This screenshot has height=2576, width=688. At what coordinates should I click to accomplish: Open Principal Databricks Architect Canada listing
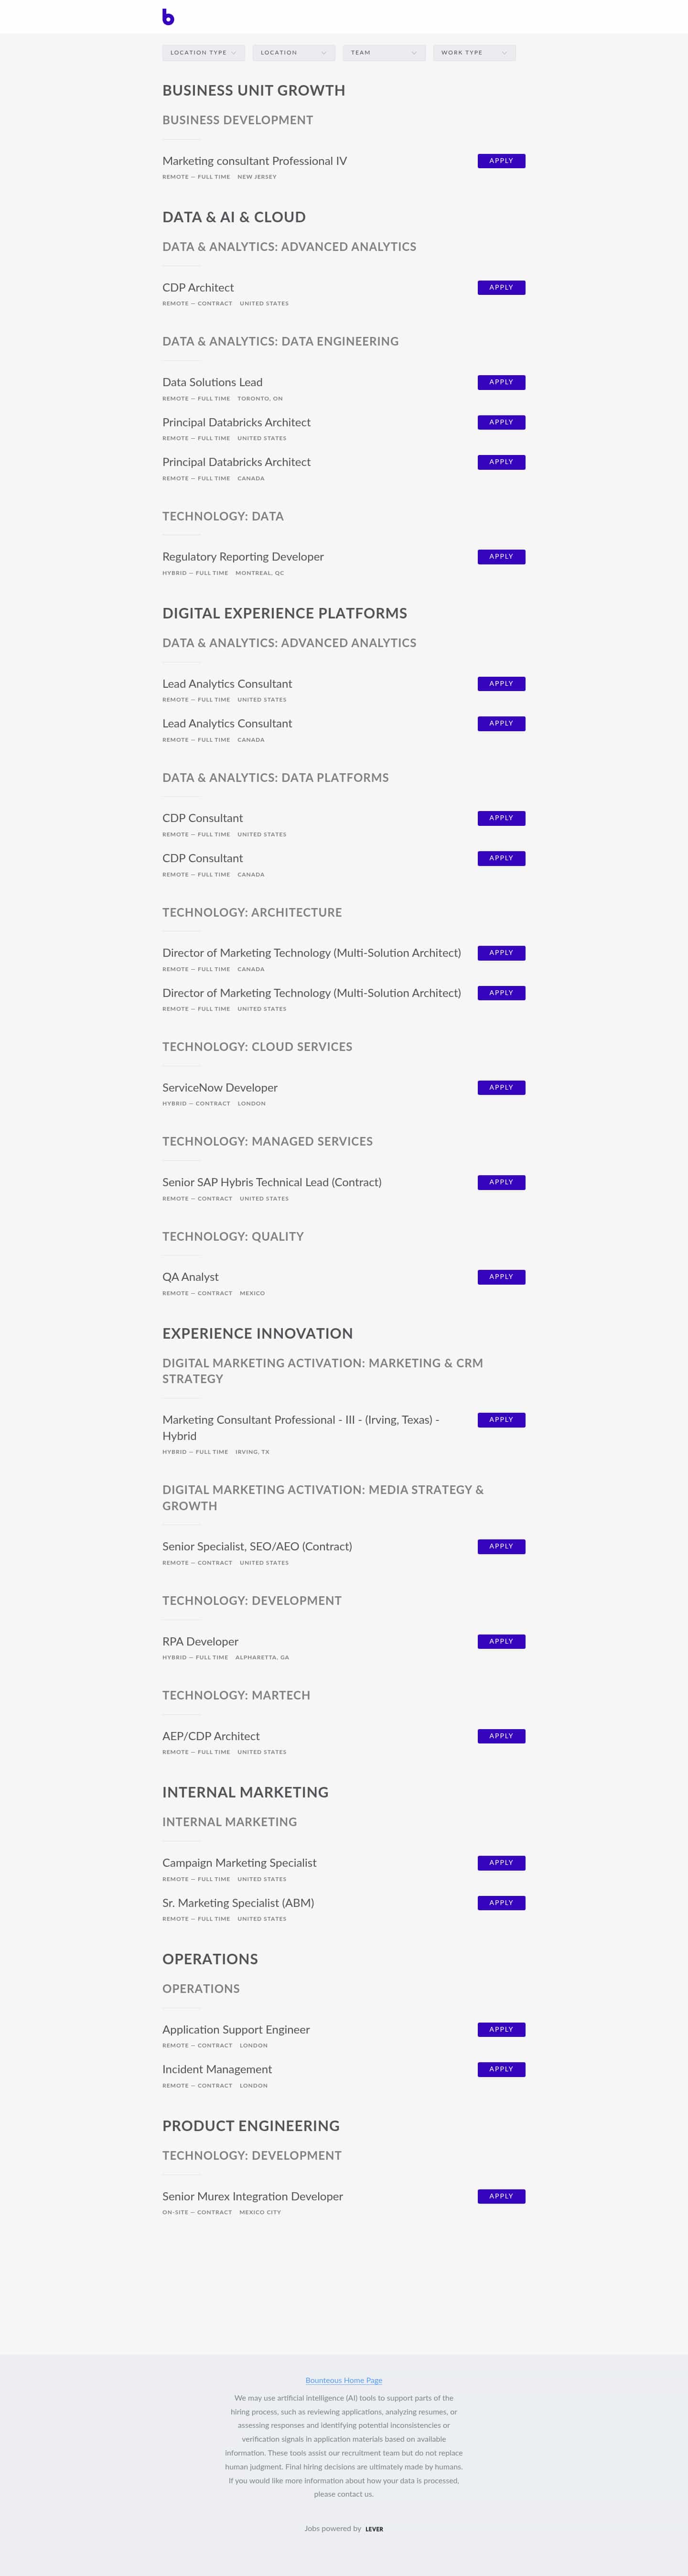[x=236, y=462]
